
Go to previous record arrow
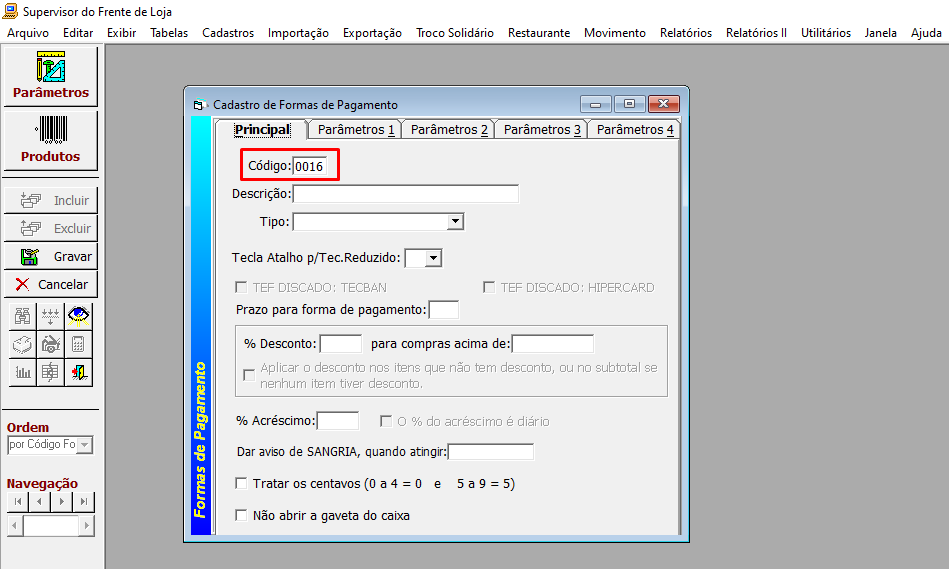point(39,501)
